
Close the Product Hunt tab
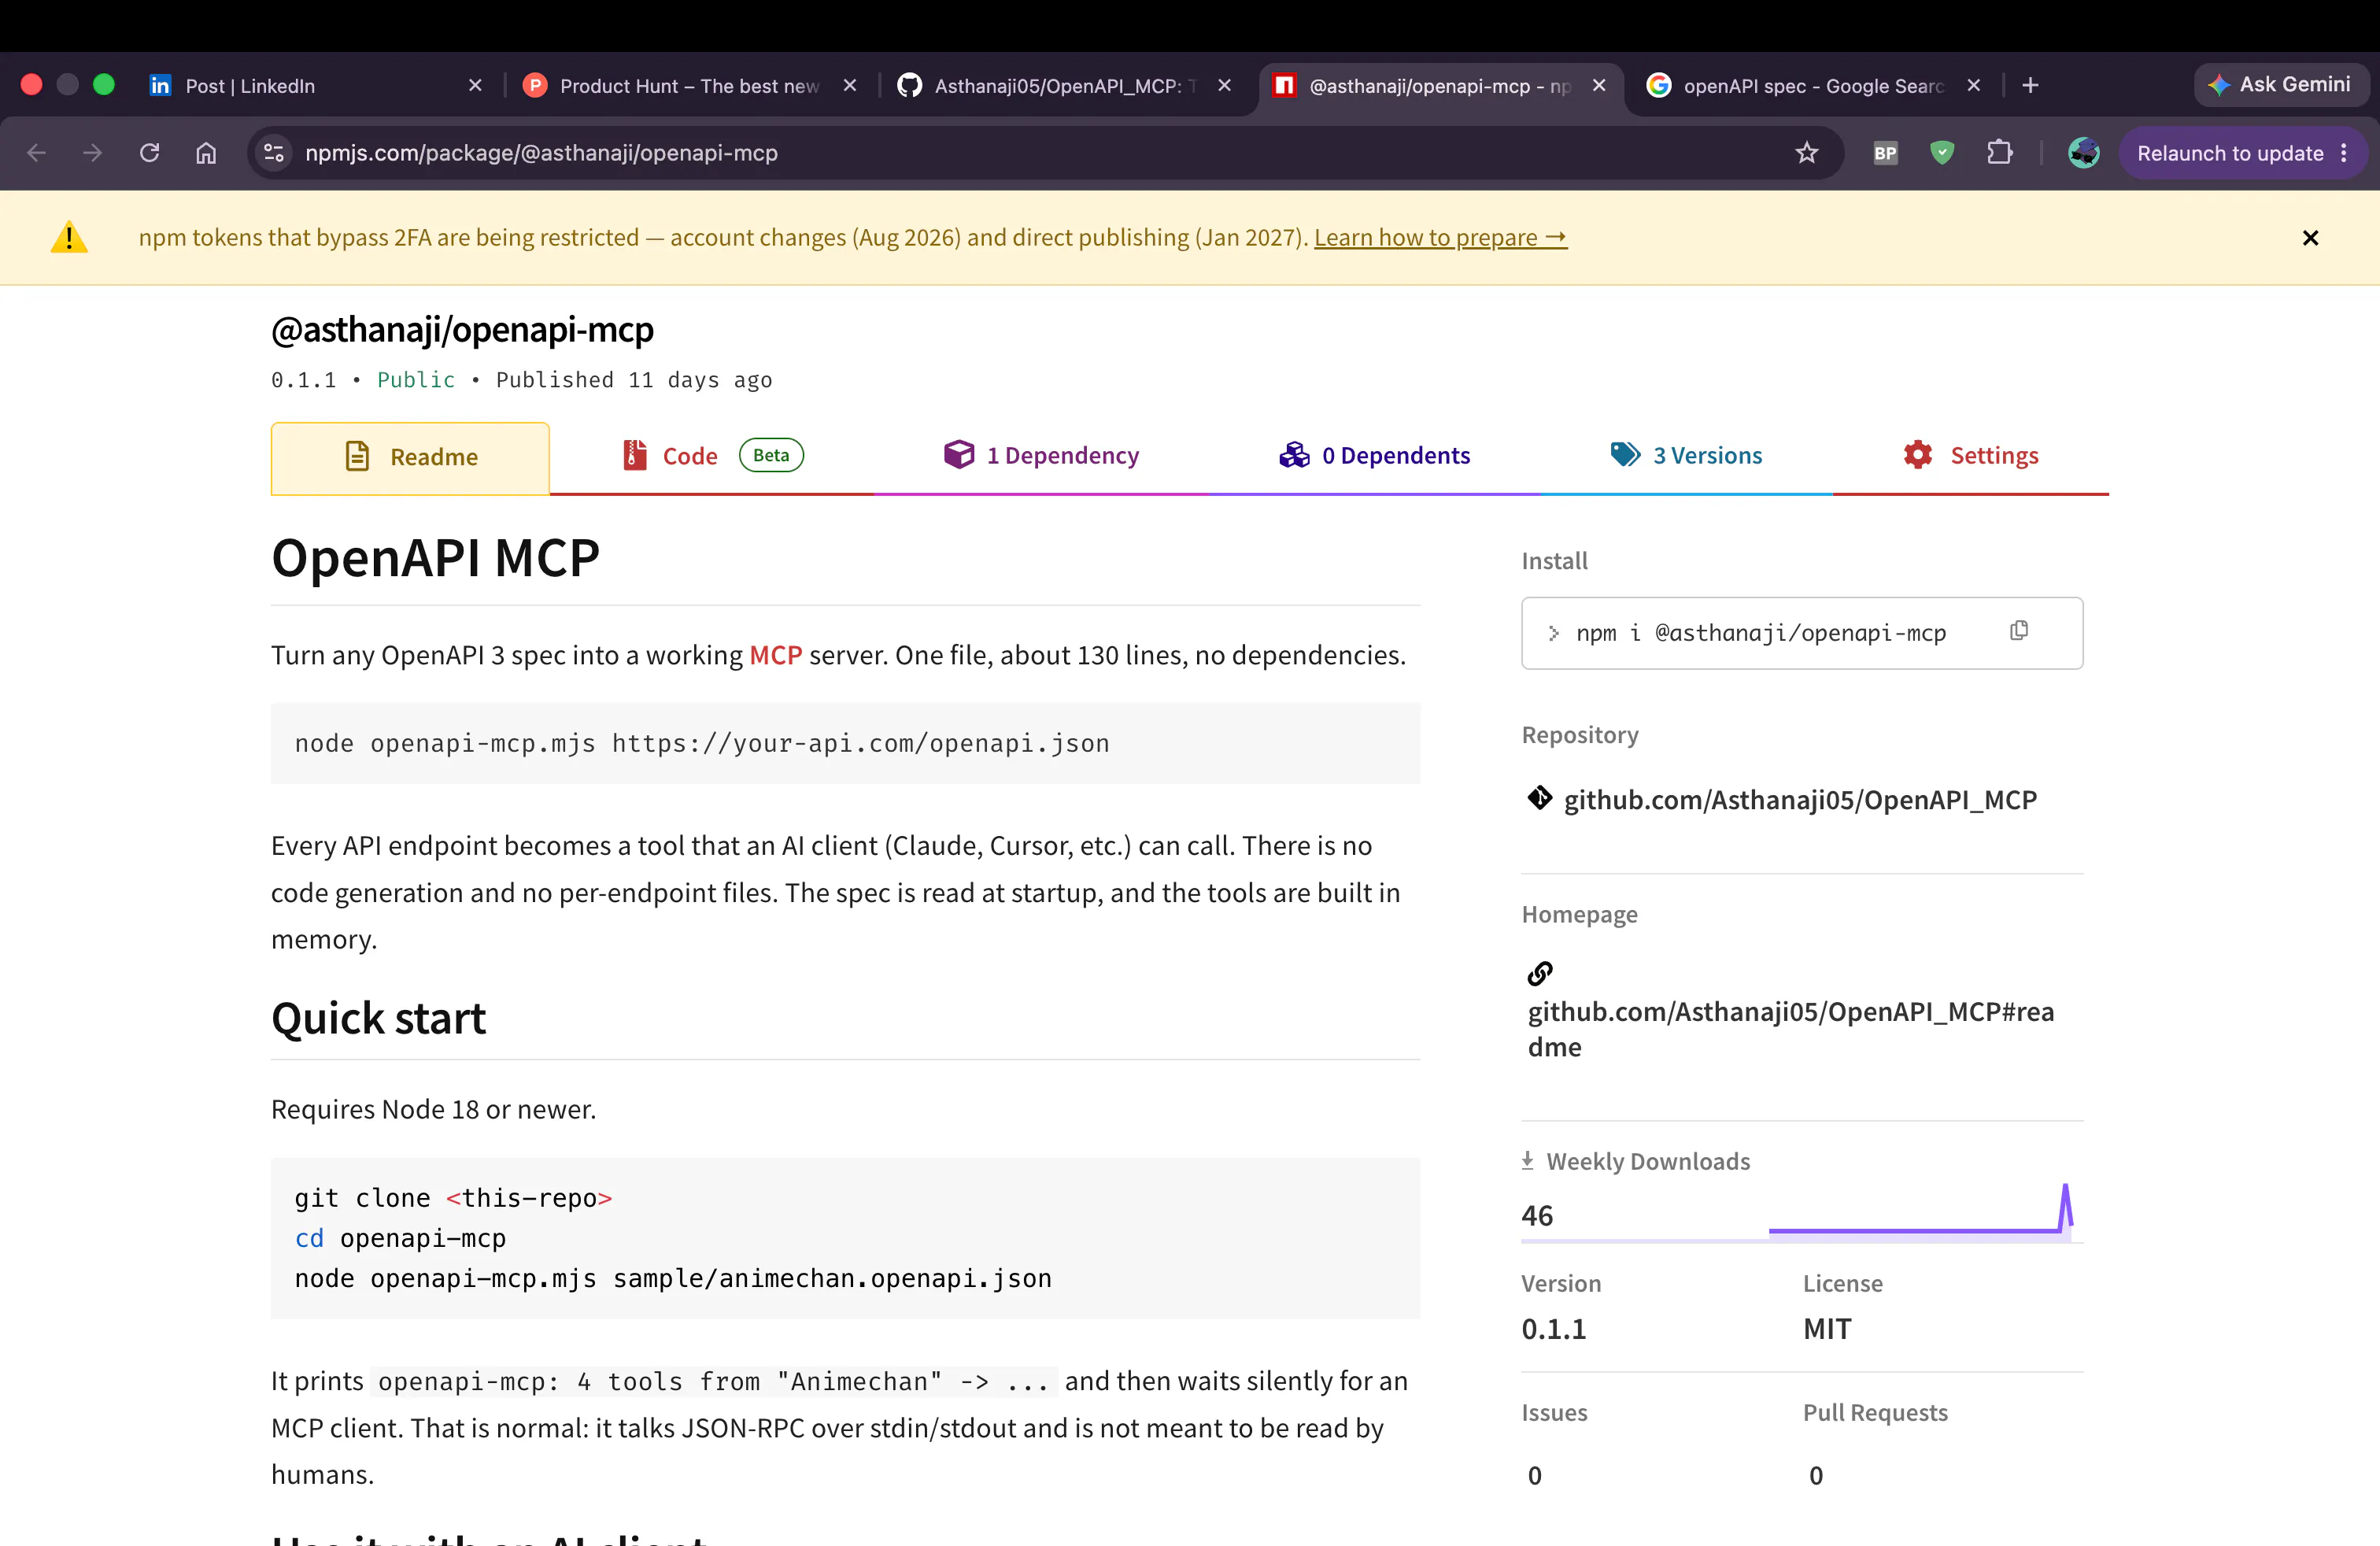[850, 86]
